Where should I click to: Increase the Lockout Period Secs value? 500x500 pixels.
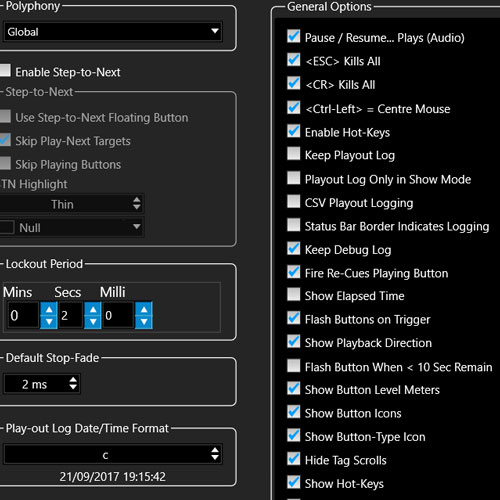[x=93, y=309]
